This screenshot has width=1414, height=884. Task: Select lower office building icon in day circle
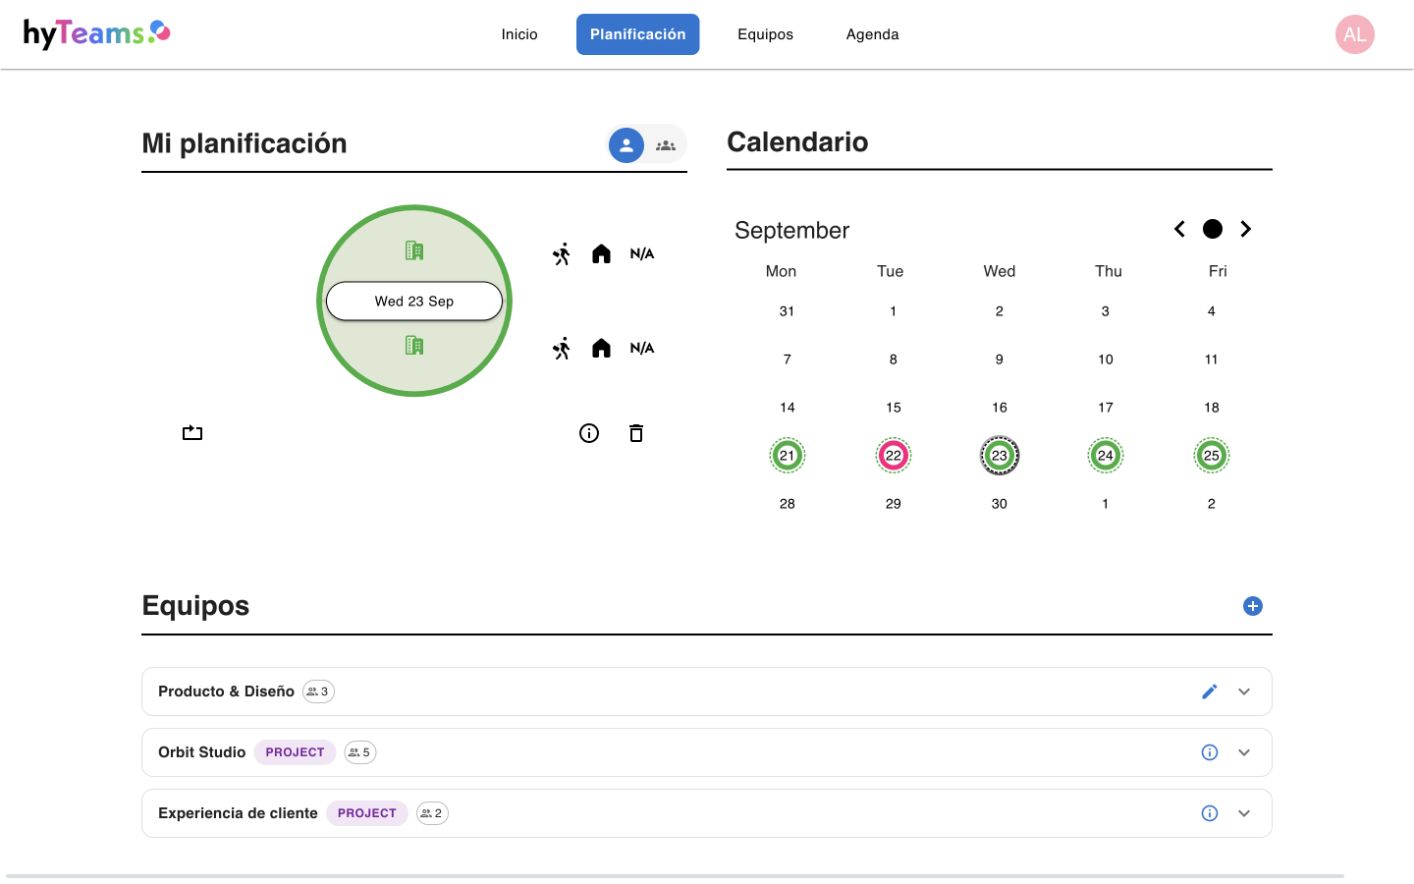pyautogui.click(x=414, y=345)
